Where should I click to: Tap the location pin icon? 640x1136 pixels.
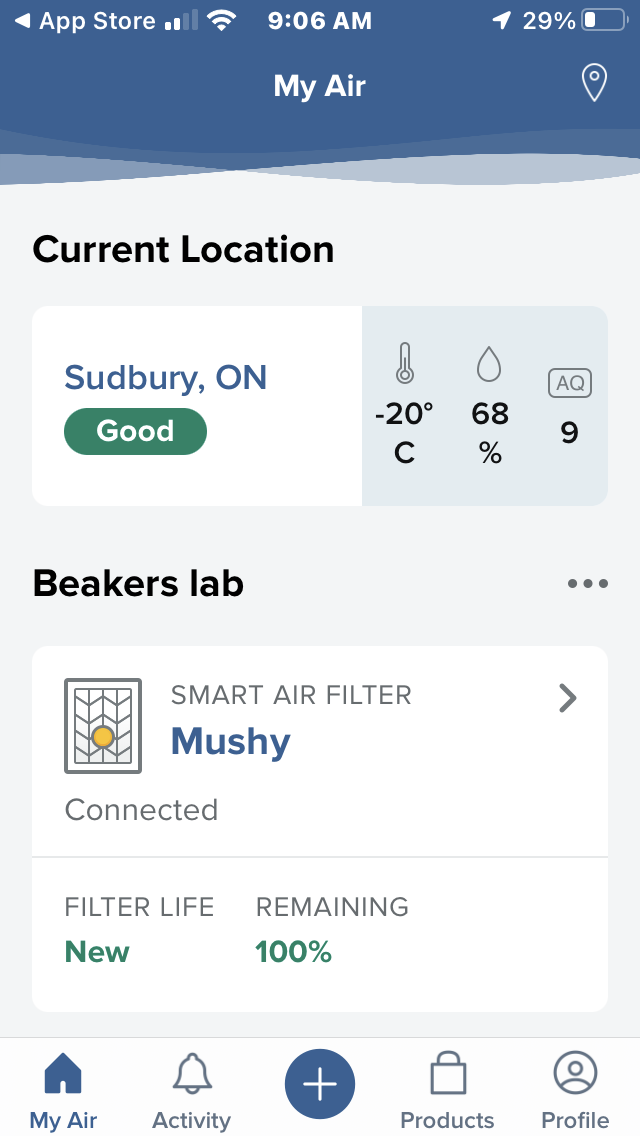click(595, 84)
